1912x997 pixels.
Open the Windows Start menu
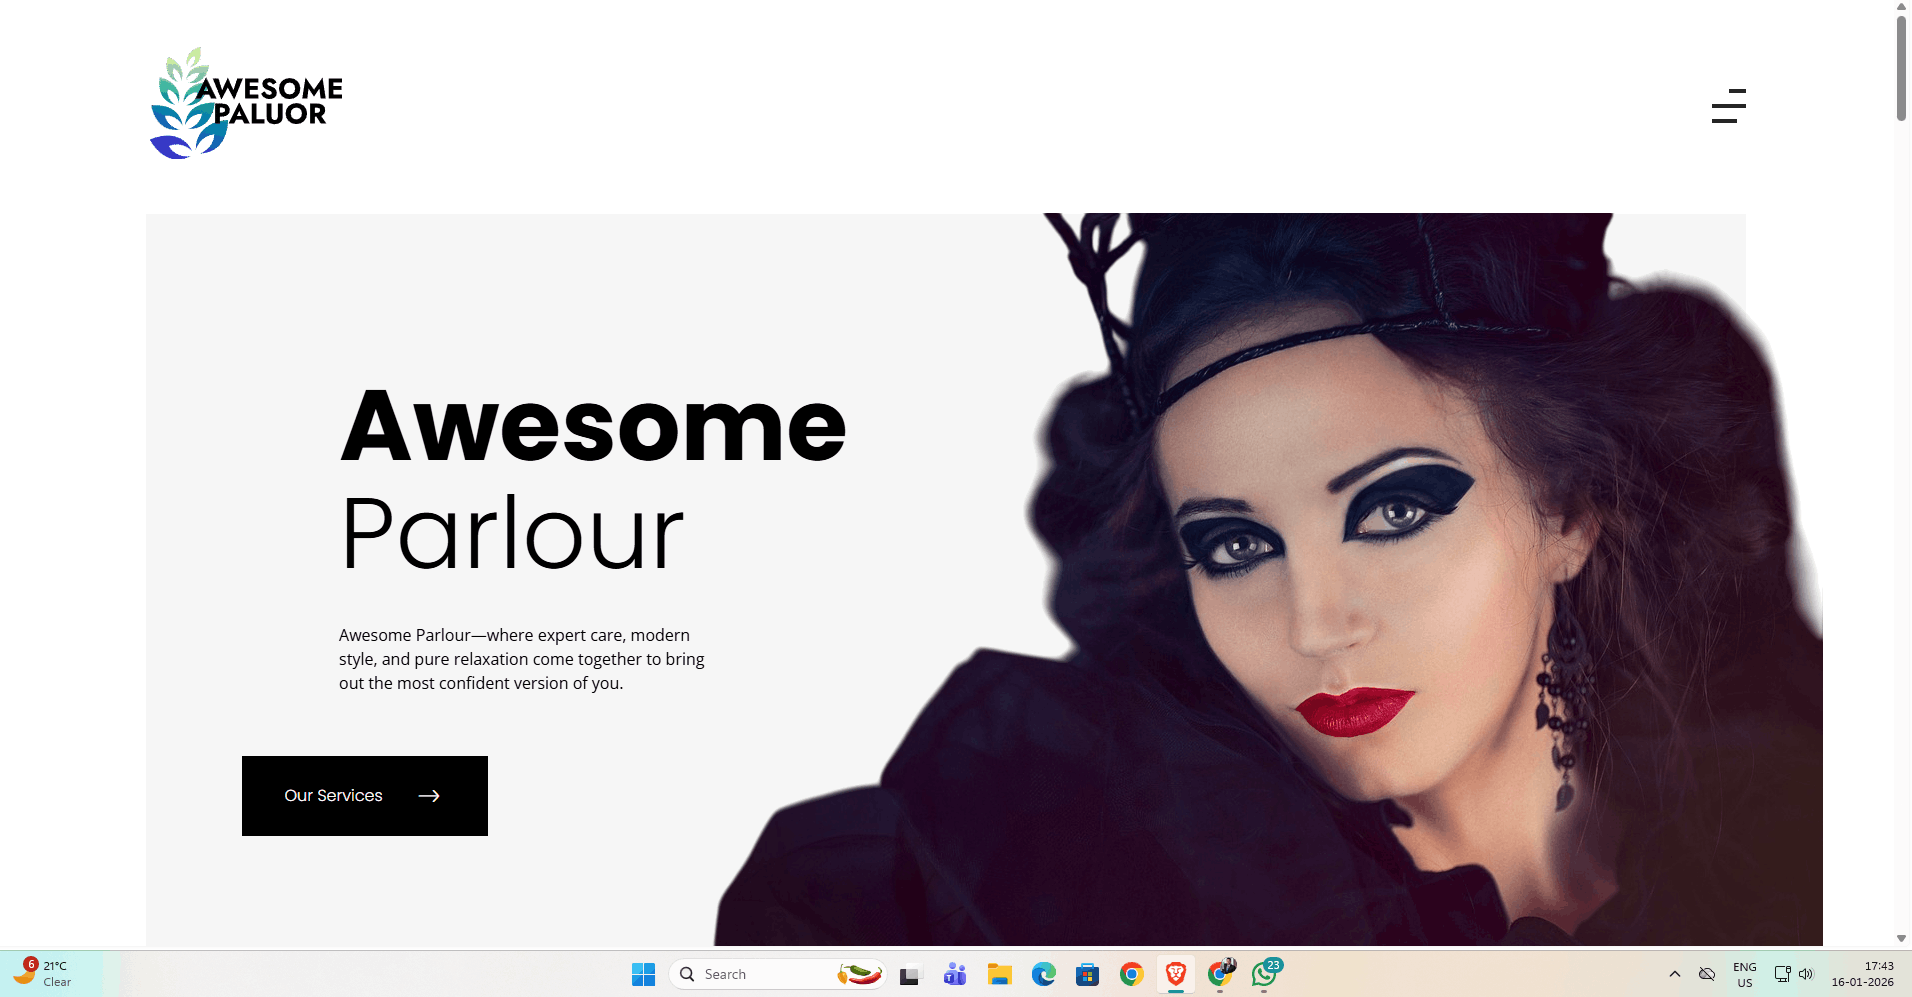point(643,974)
